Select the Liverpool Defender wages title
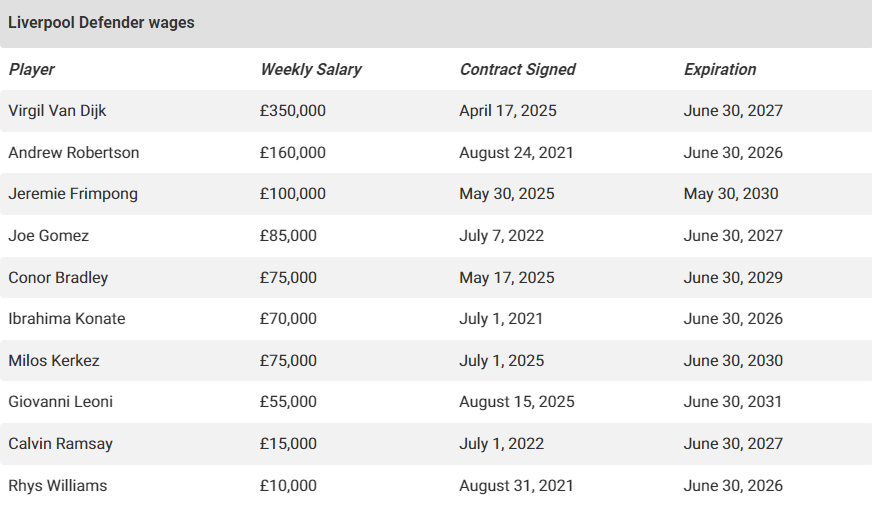Viewport: 872px width, 507px height. coord(101,23)
